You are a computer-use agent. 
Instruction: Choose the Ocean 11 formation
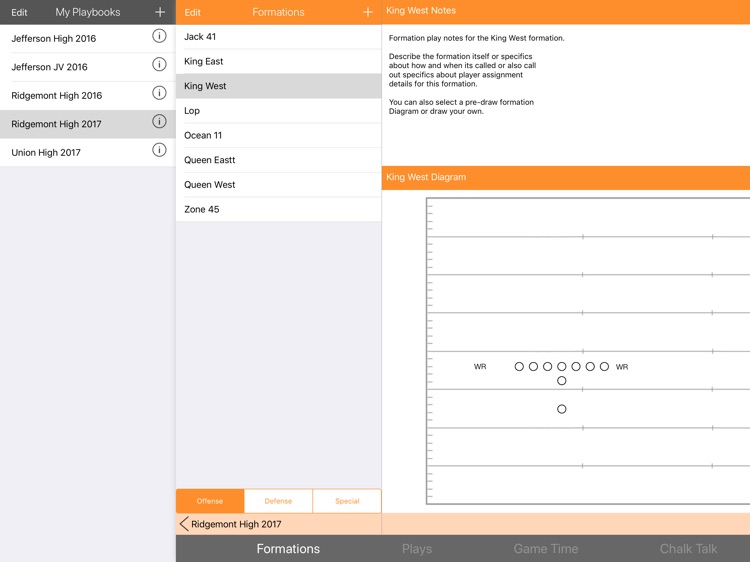point(278,135)
